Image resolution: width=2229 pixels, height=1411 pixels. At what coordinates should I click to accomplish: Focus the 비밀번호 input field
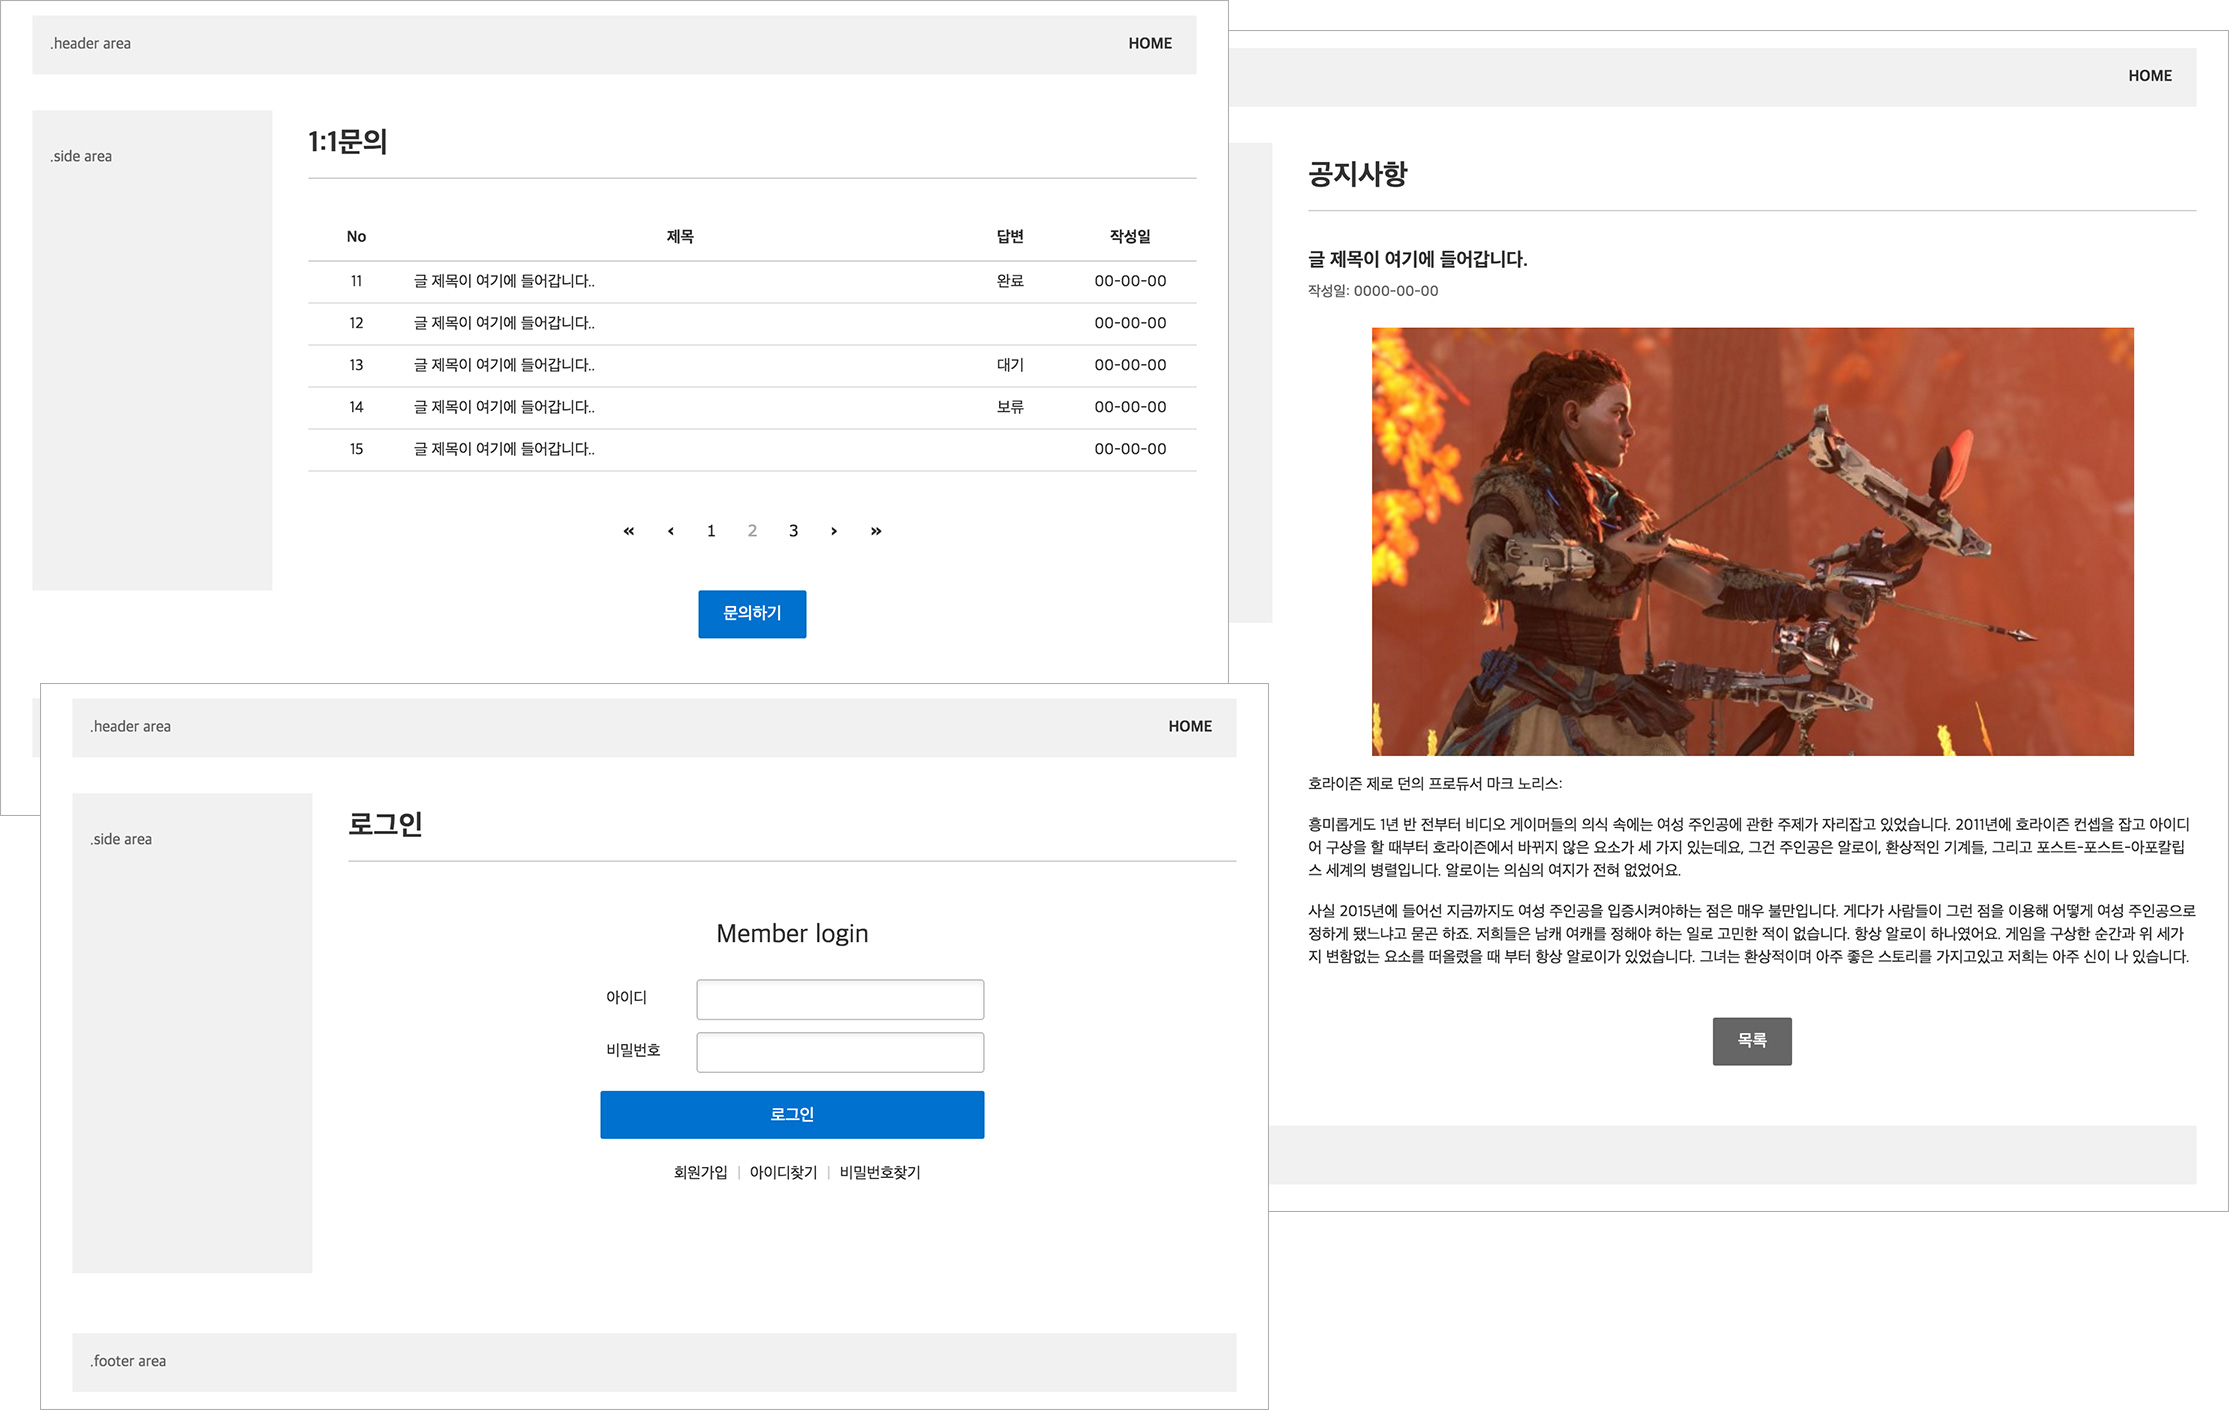point(840,1052)
